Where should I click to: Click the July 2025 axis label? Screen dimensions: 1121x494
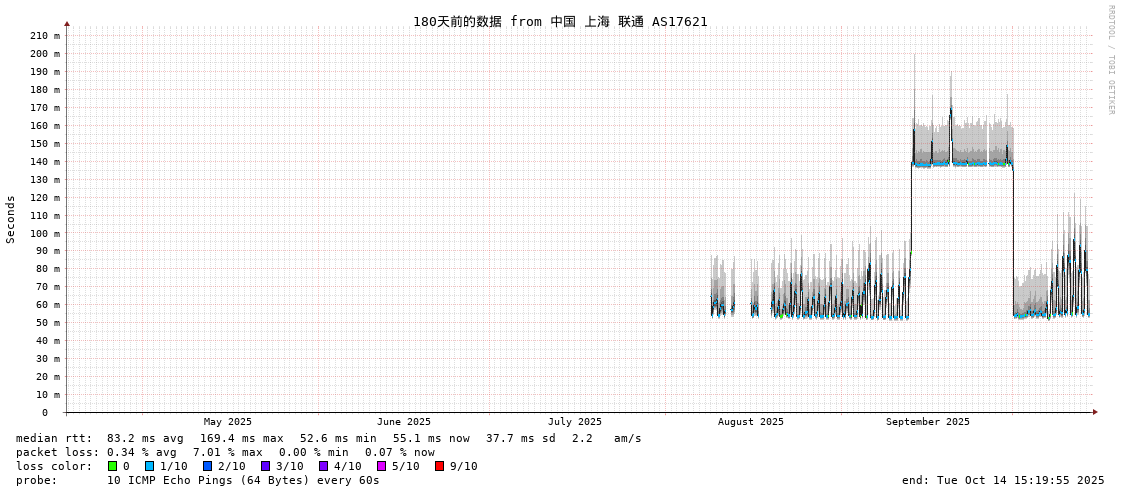click(x=575, y=422)
